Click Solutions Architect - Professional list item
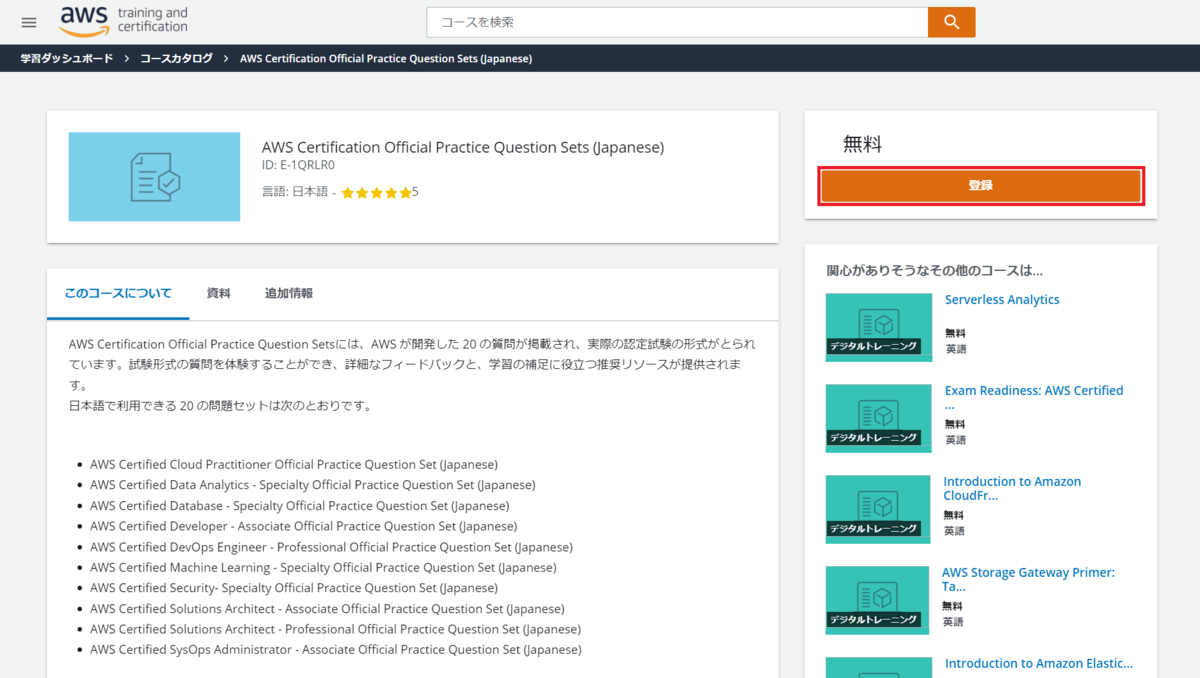Viewport: 1200px width, 678px height. 335,630
